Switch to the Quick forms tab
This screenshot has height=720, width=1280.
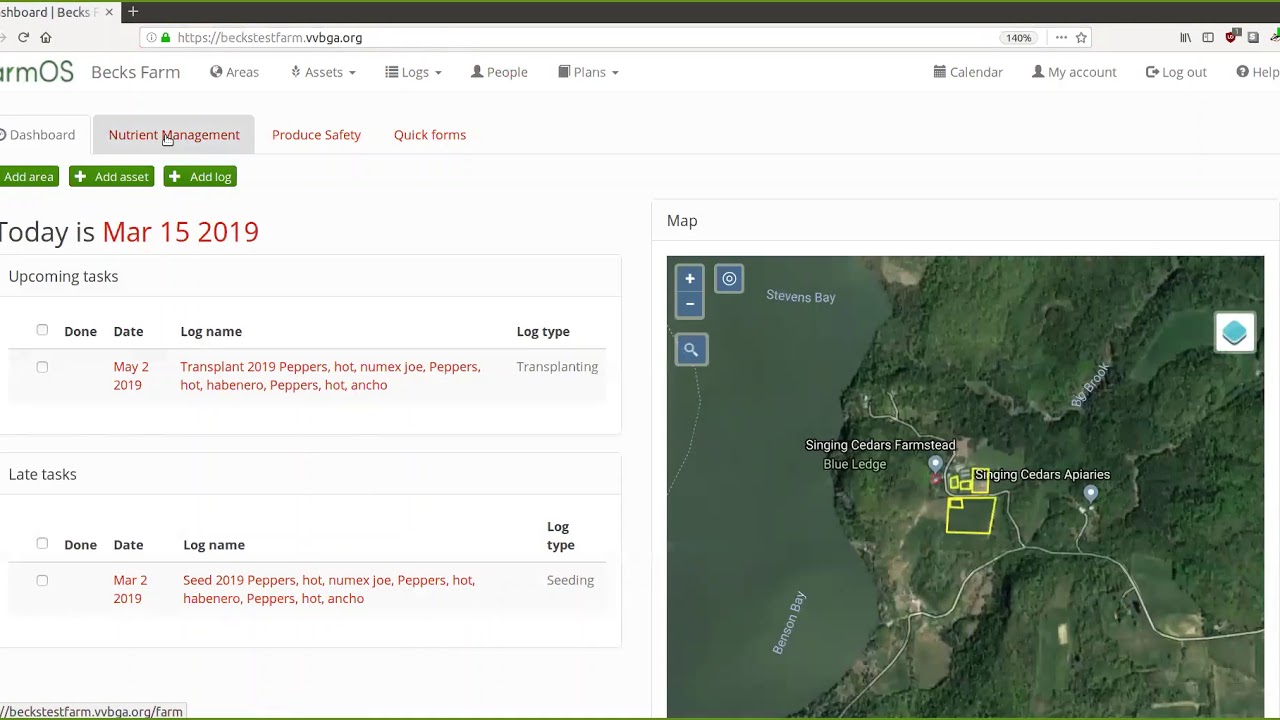click(430, 135)
